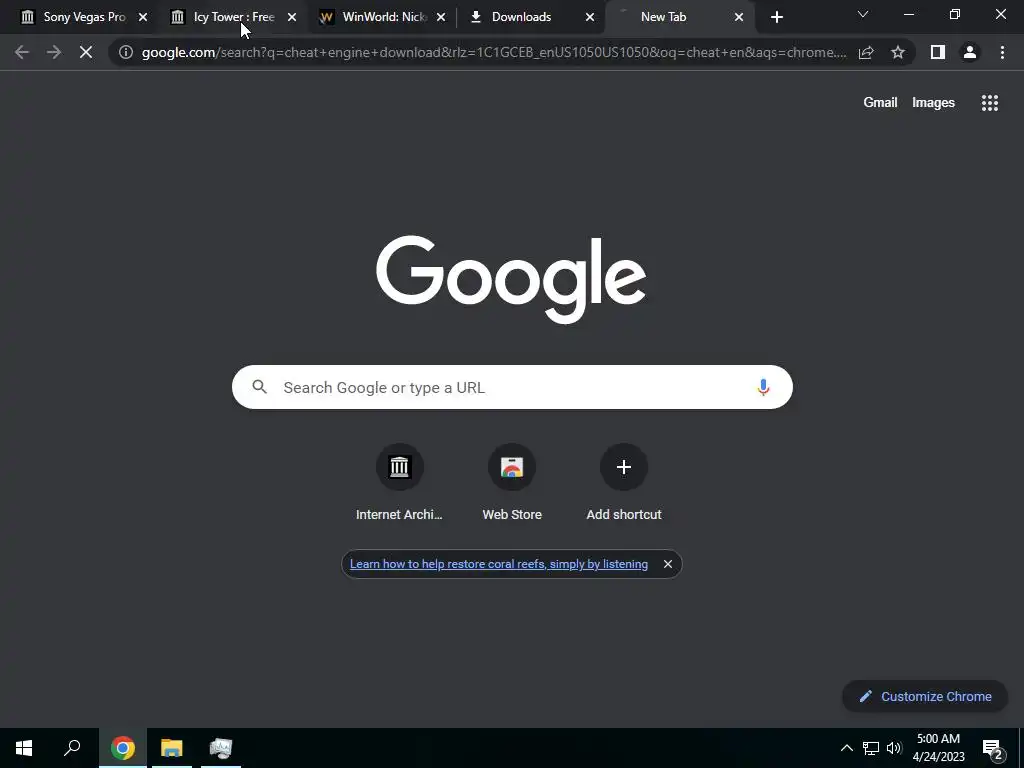The width and height of the screenshot is (1024, 768).
Task: Close the New Tab tab
Action: pos(739,17)
